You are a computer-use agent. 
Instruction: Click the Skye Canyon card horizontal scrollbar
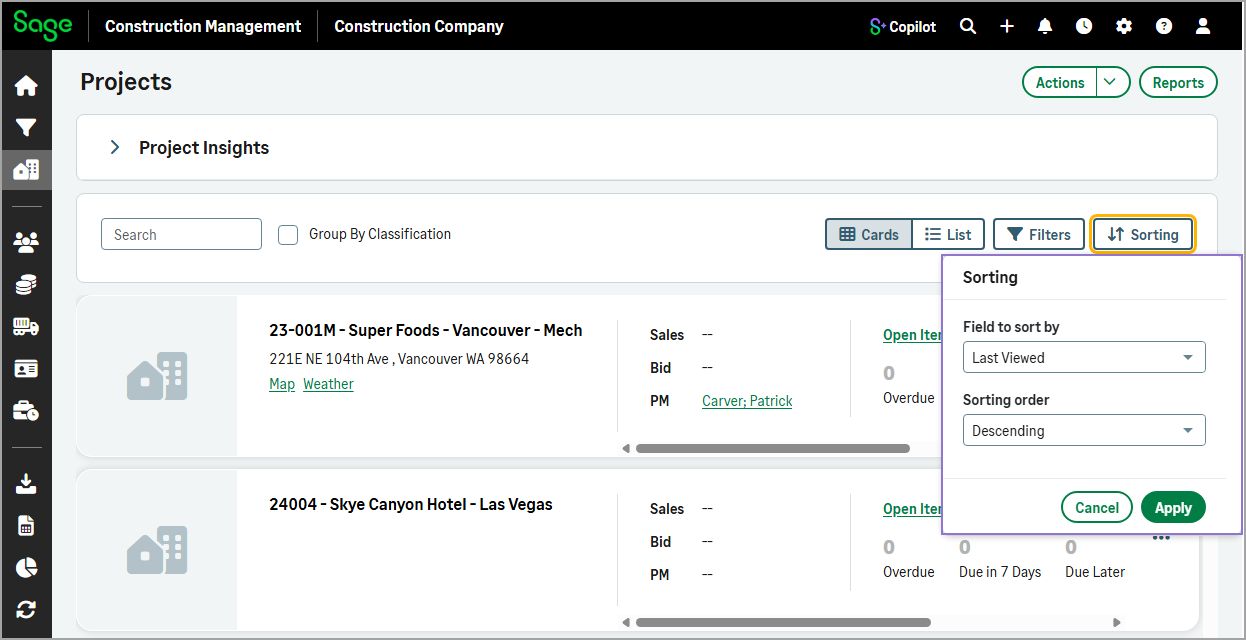783,623
